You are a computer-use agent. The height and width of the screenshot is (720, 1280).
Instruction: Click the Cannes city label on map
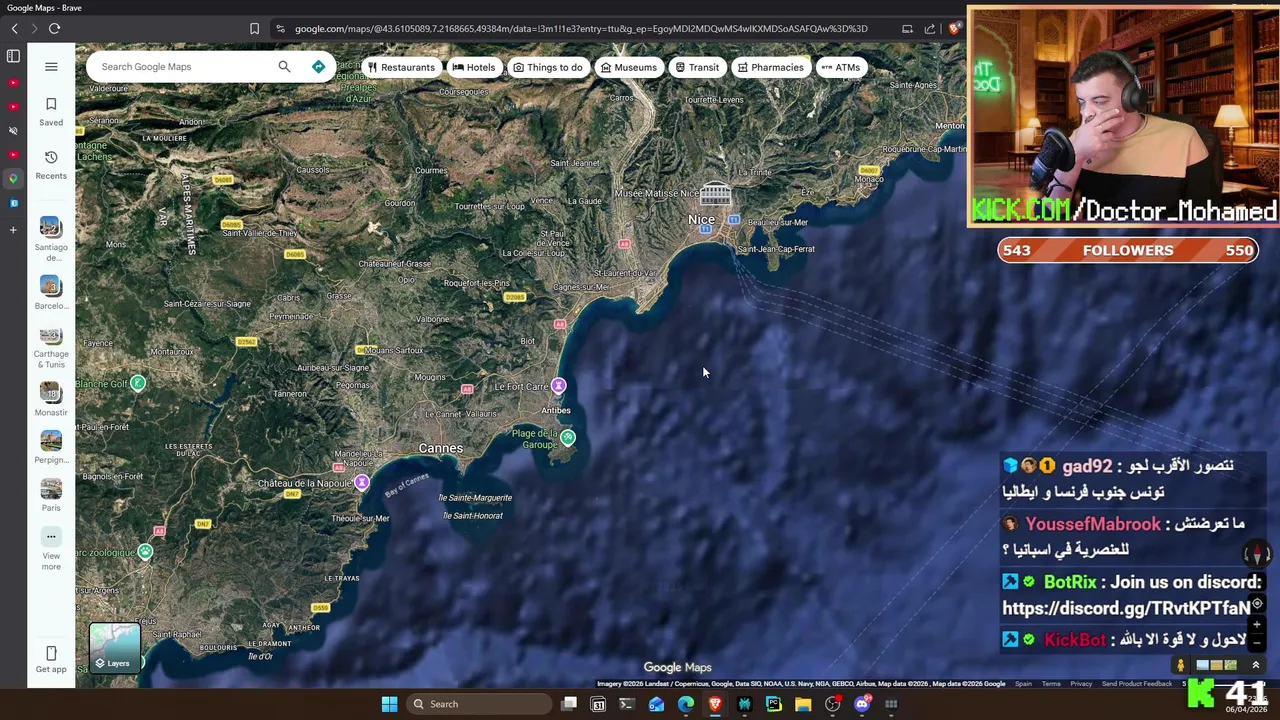point(441,448)
